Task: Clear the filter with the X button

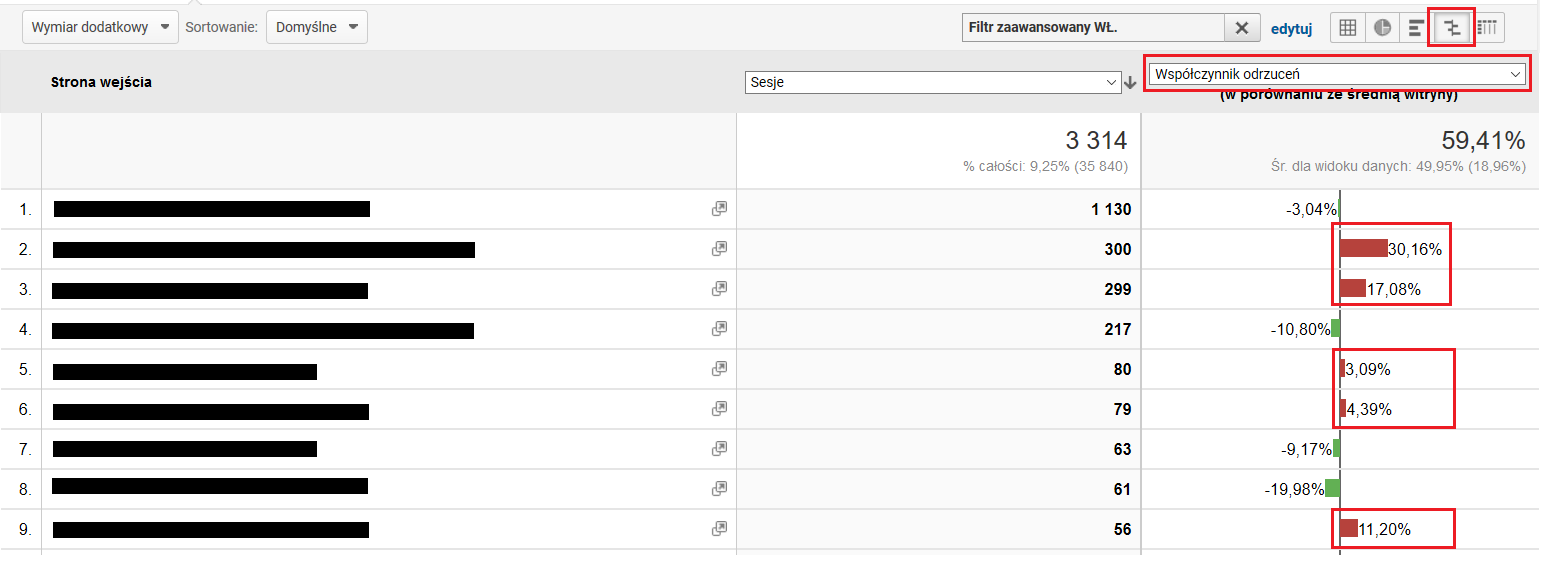Action: [1242, 27]
